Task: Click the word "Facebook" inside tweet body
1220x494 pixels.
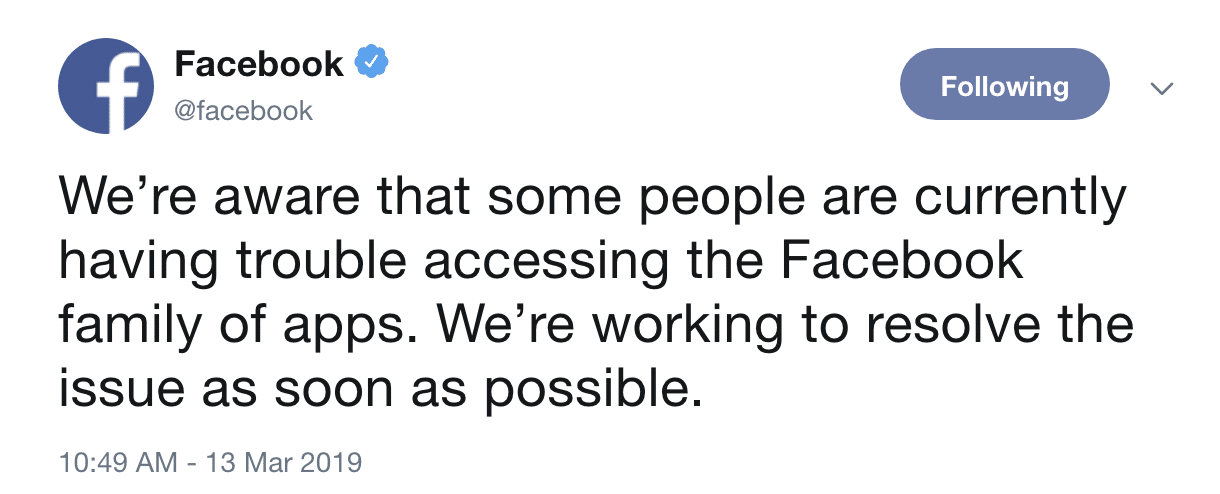Action: [x=900, y=262]
